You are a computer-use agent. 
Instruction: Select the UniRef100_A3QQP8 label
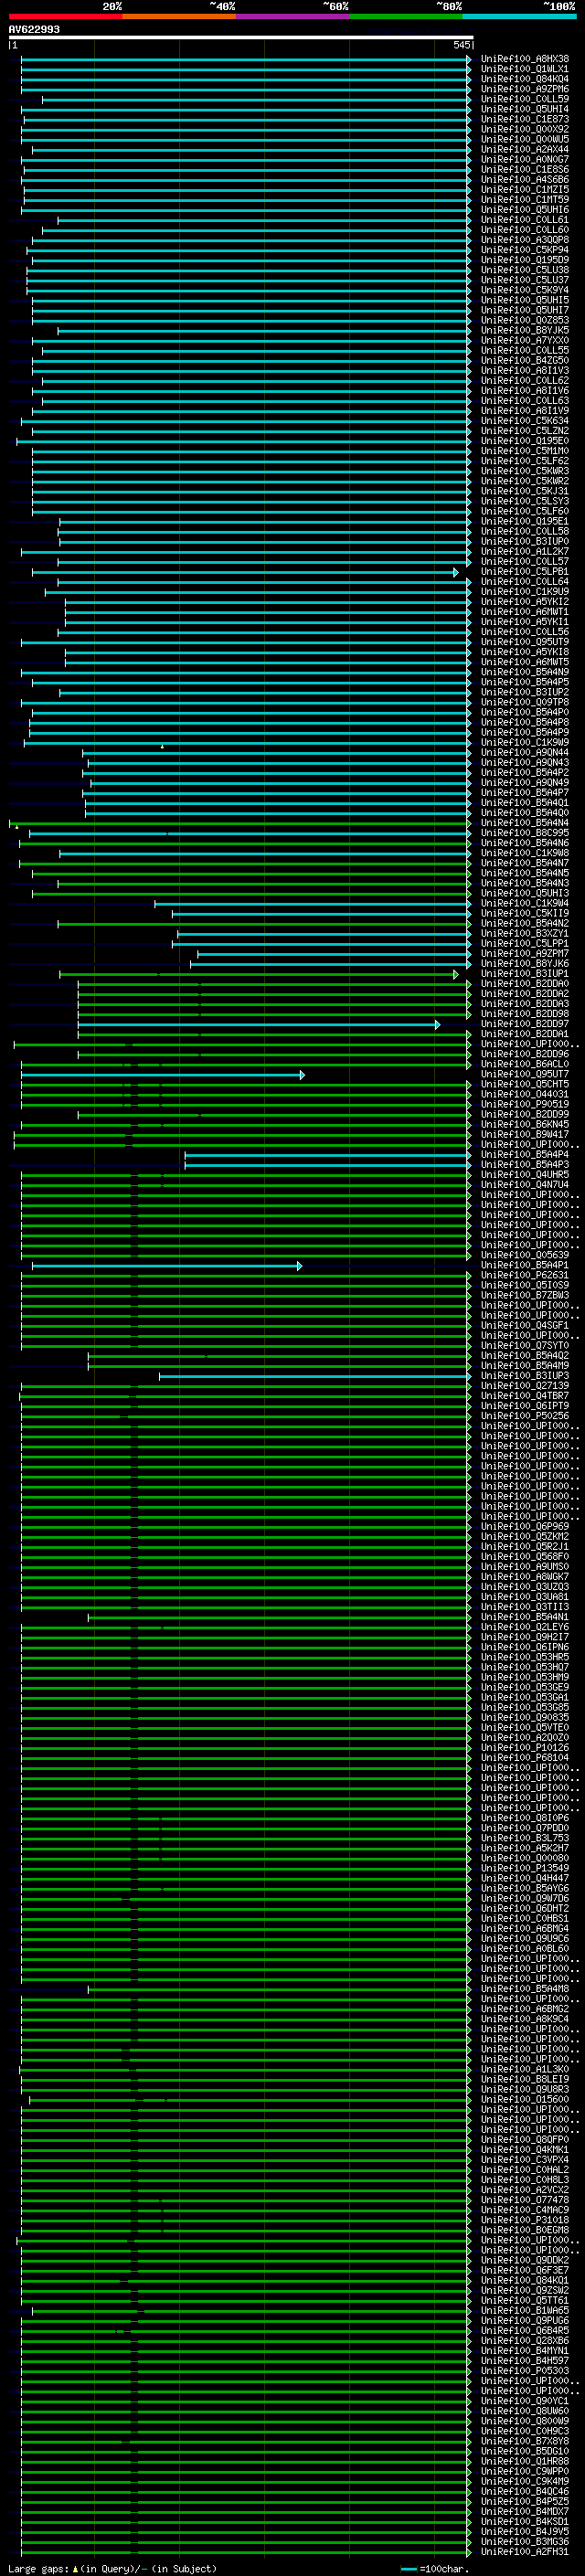tap(524, 240)
